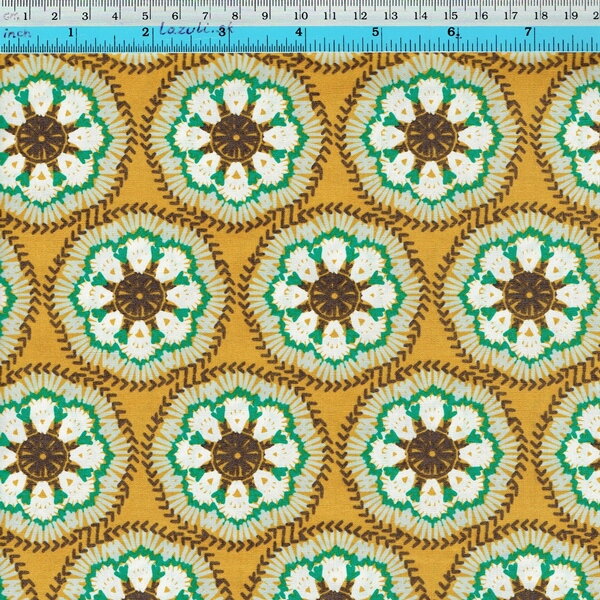Screen dimensions: 600x600
Task: Click the handwritten "lazuli.sk" text on ruler
Action: (196, 29)
